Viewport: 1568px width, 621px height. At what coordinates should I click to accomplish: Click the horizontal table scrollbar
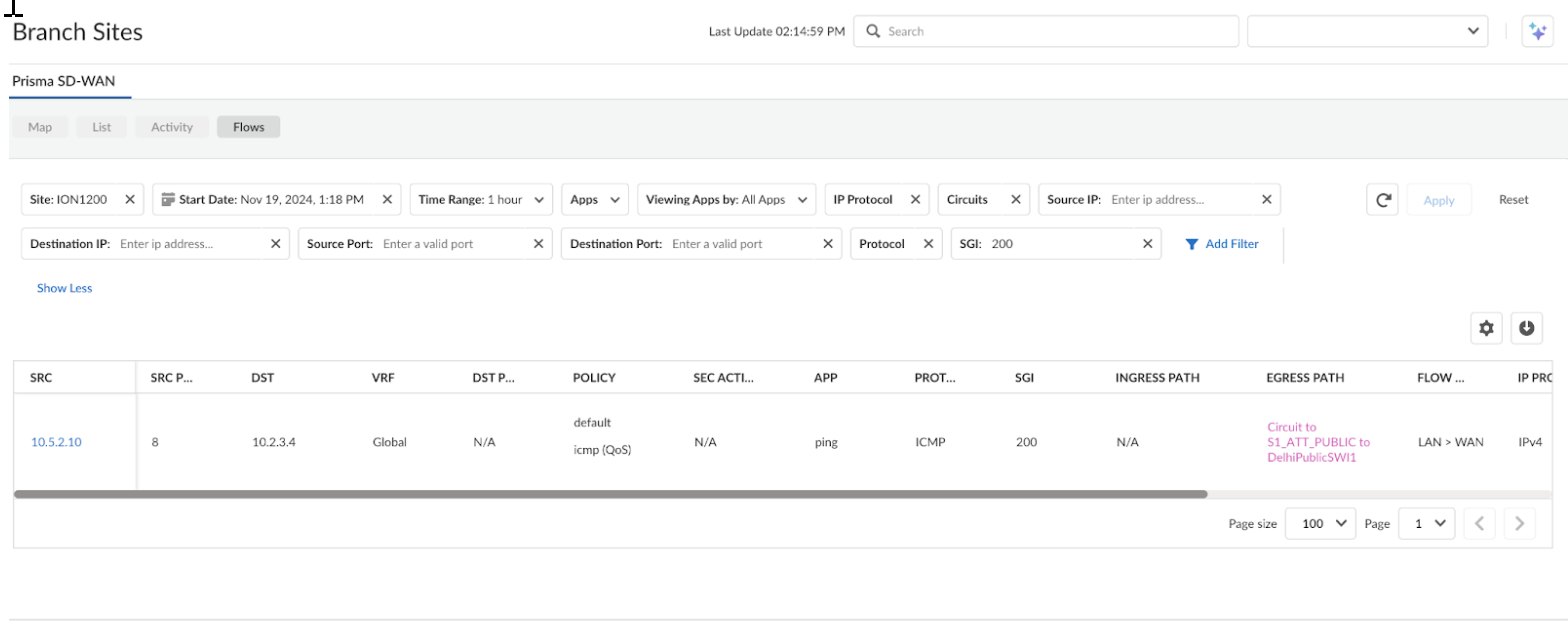point(610,494)
